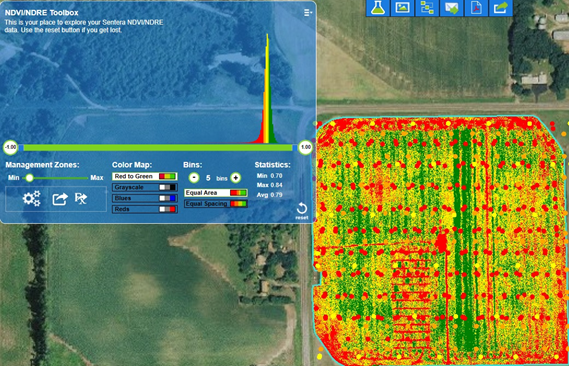Choose the Reds color map option
Viewport: 569px width, 366px height.
(x=144, y=209)
